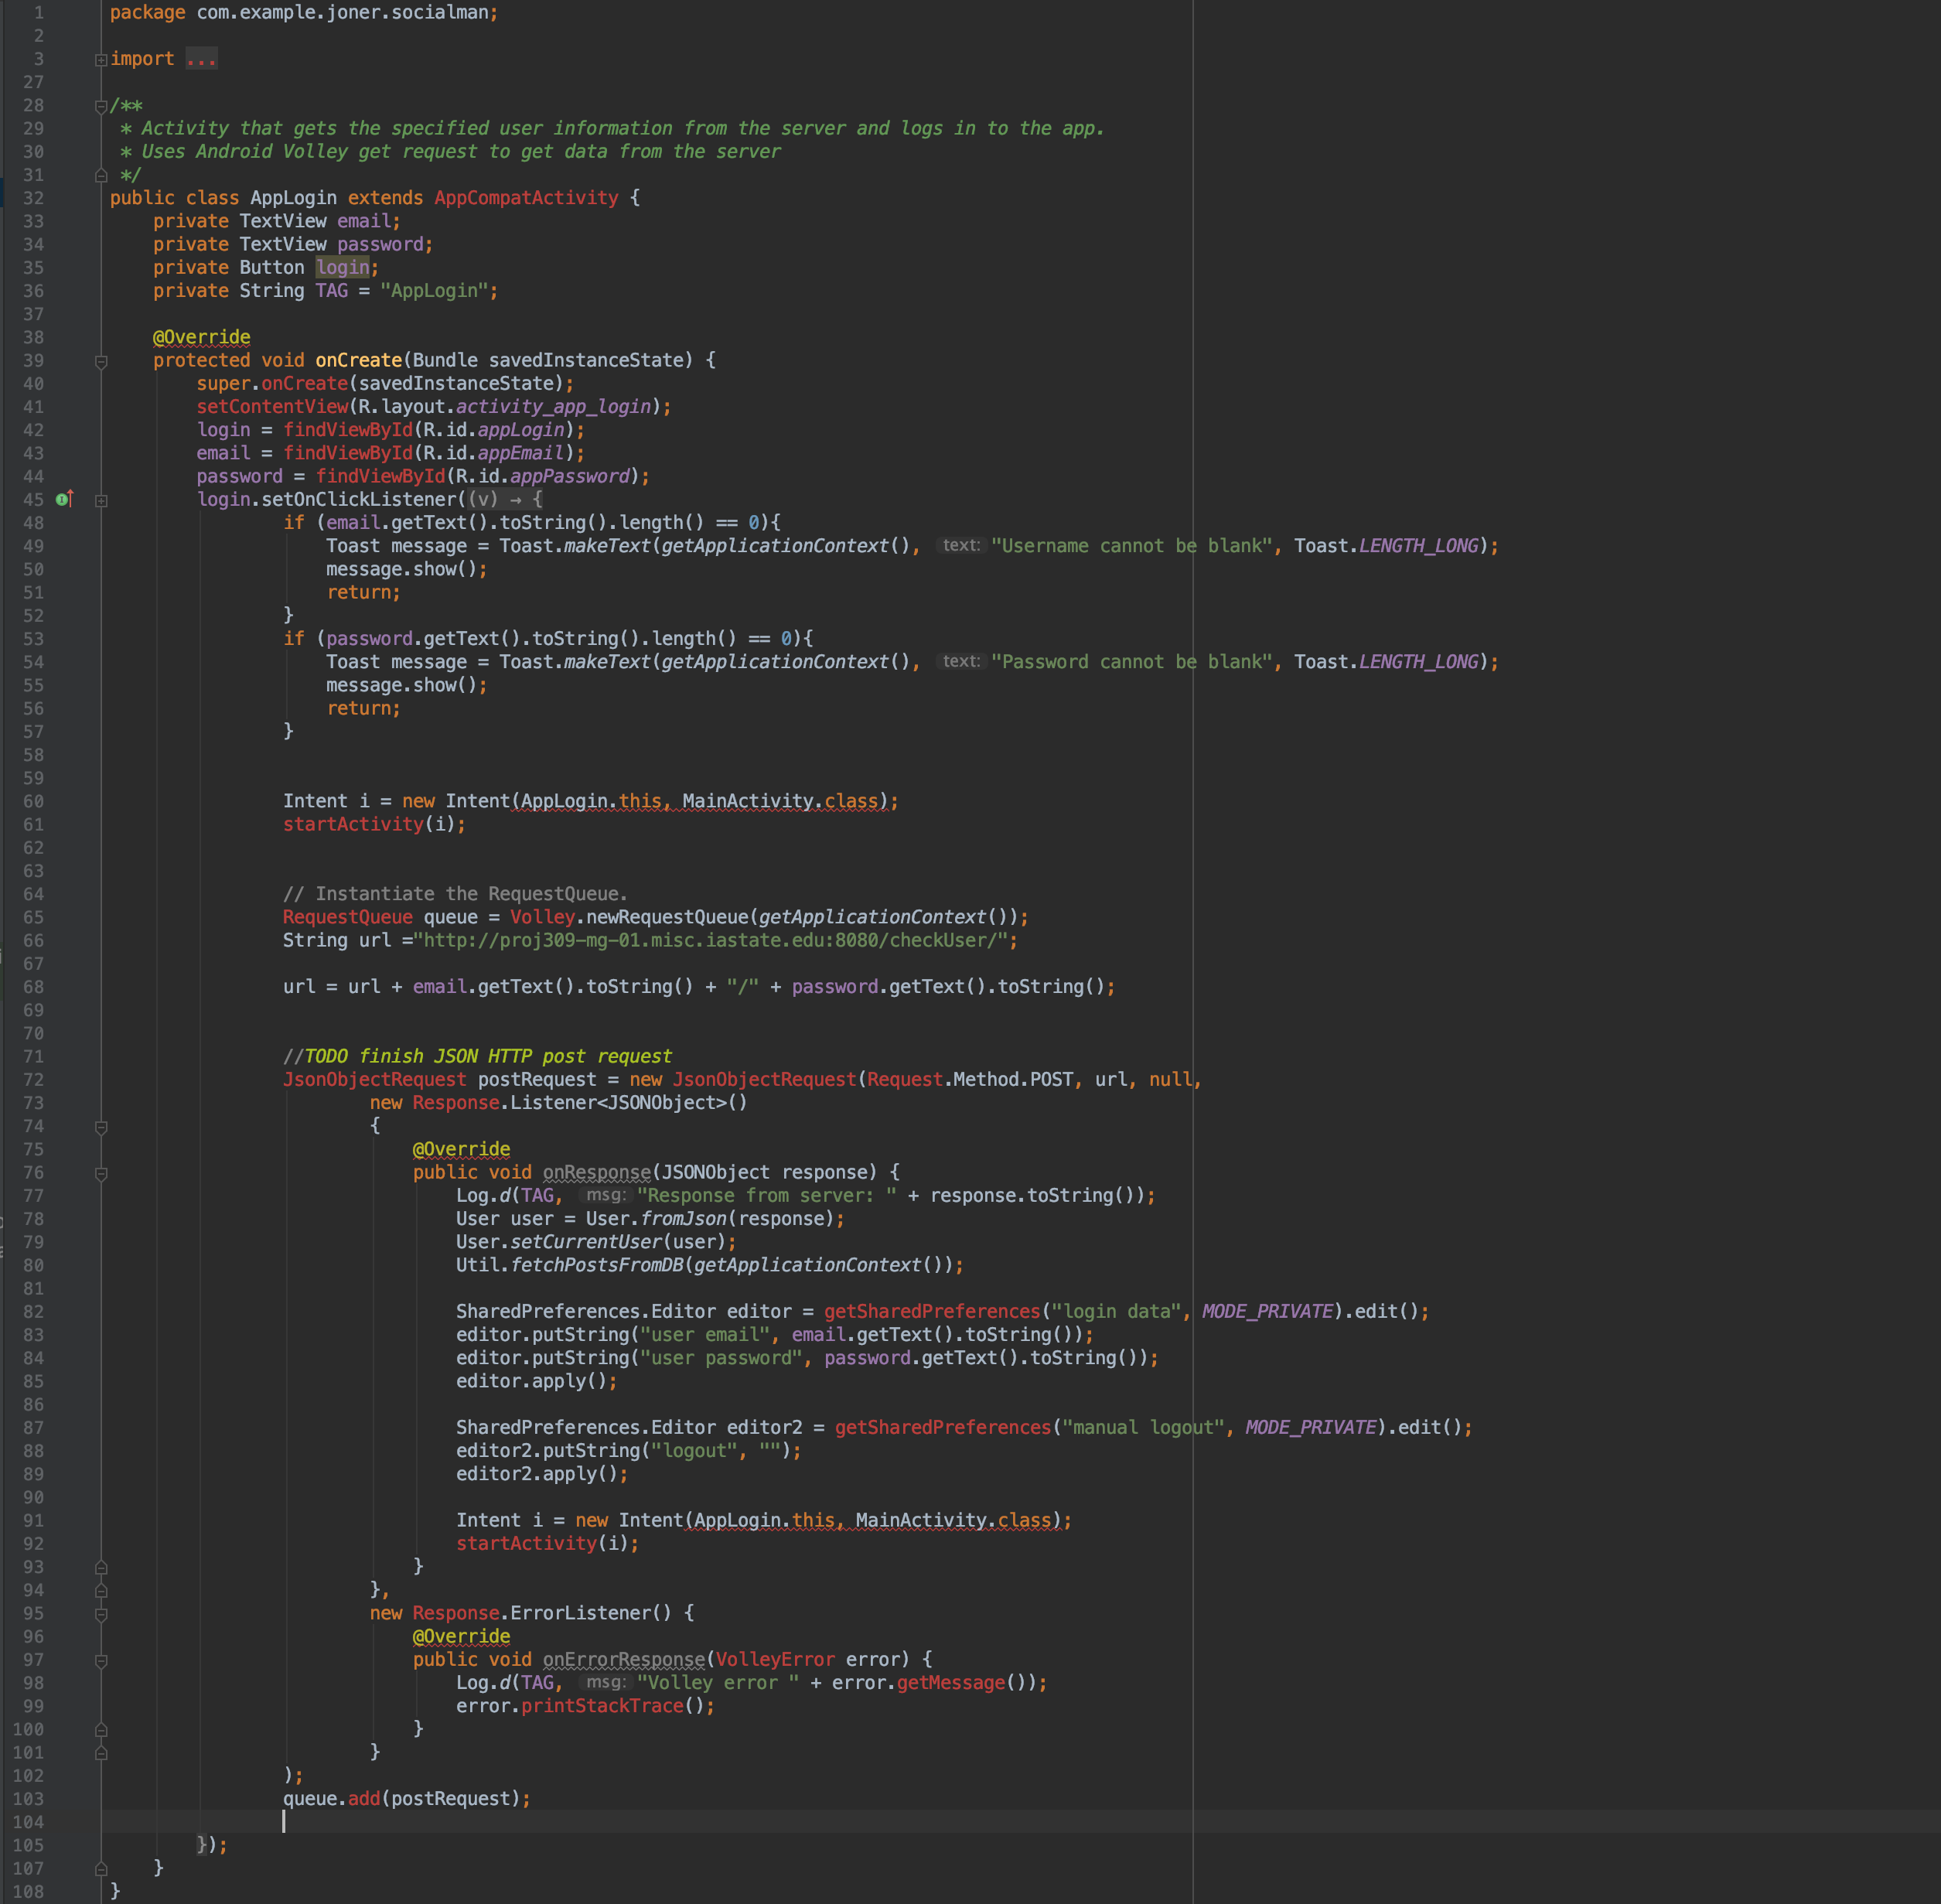Click the "AppLogin" string literal on line 36
The height and width of the screenshot is (1904, 1941).
point(434,291)
